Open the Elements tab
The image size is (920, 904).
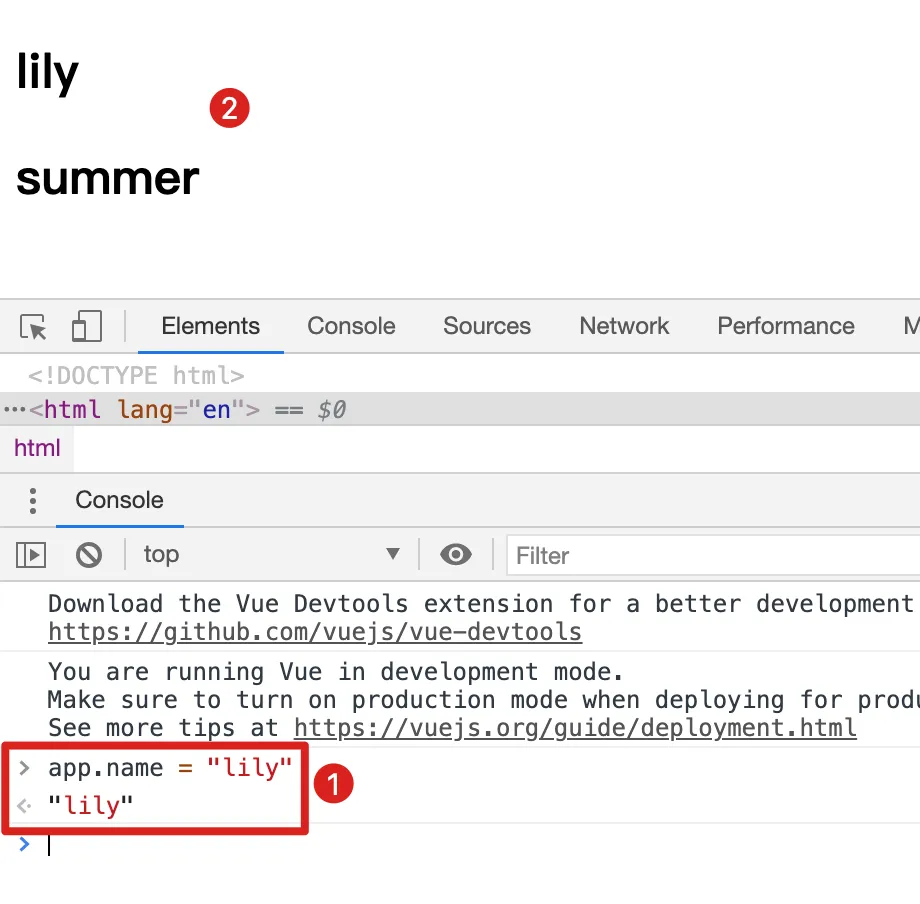coord(211,326)
